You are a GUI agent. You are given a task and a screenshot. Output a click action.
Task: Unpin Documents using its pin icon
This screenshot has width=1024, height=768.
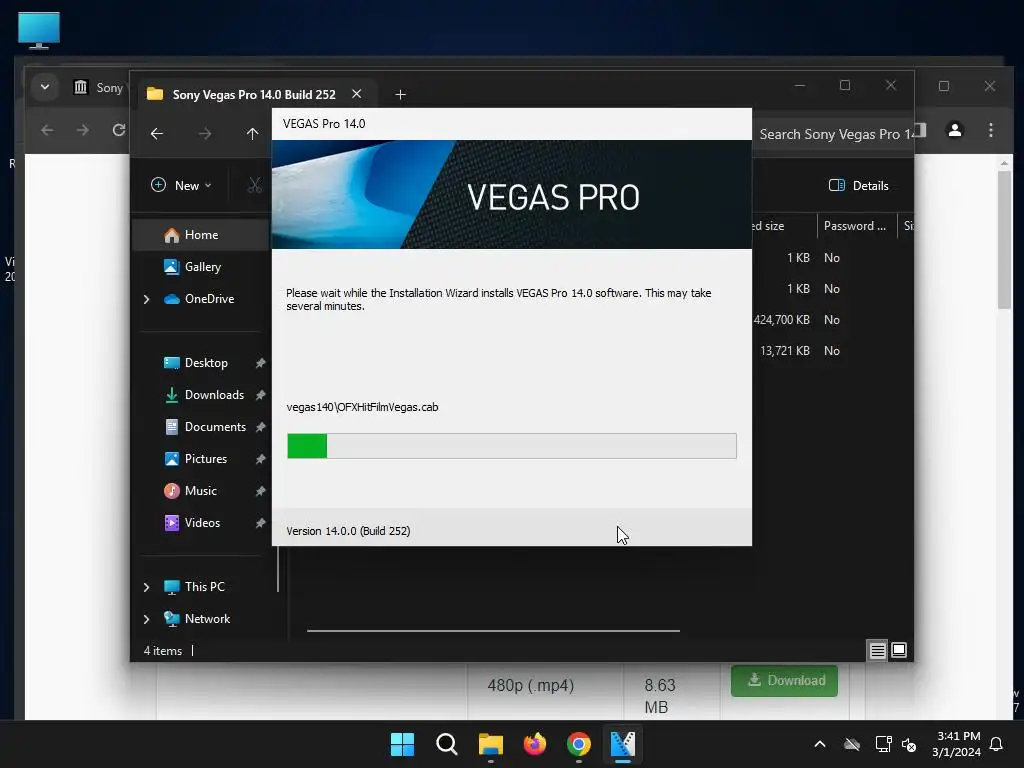pos(261,427)
